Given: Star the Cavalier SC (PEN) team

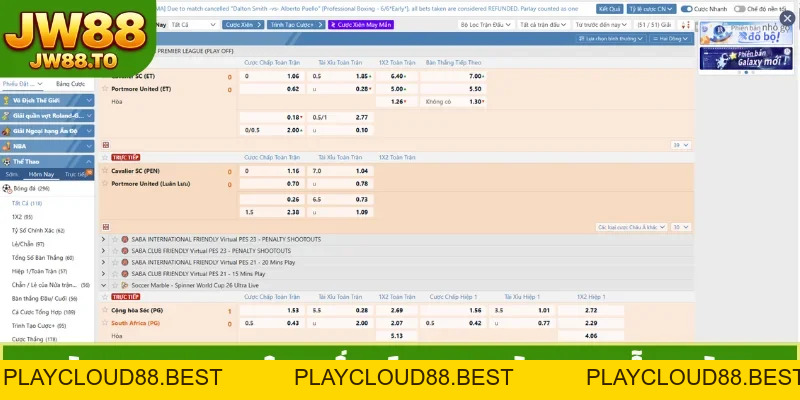Looking at the screenshot, I should point(106,170).
